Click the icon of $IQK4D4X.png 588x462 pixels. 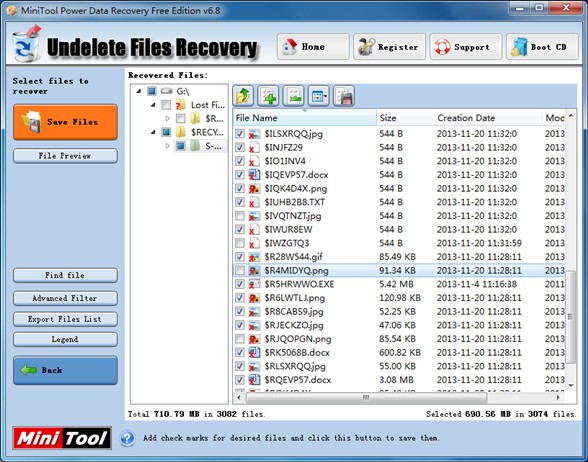pos(254,189)
